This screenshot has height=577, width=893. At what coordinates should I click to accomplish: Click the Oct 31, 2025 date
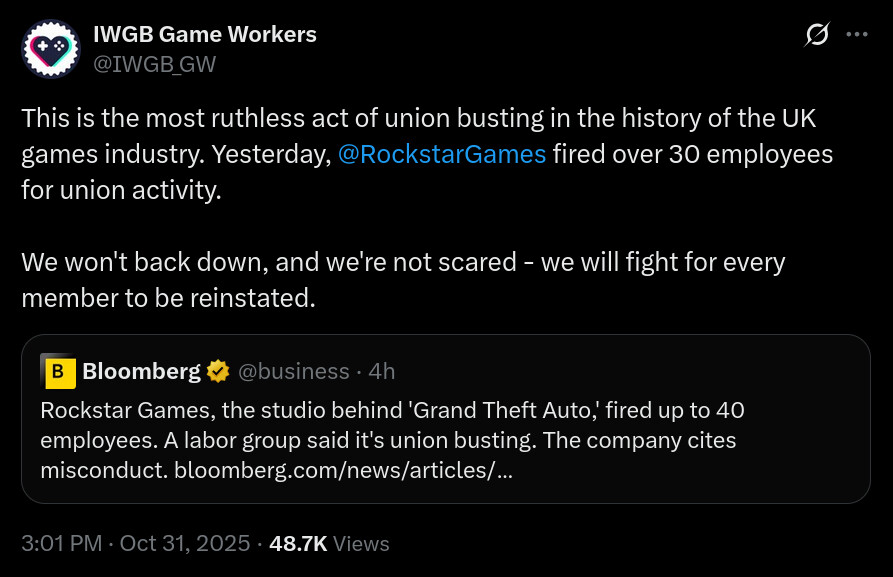pos(185,544)
